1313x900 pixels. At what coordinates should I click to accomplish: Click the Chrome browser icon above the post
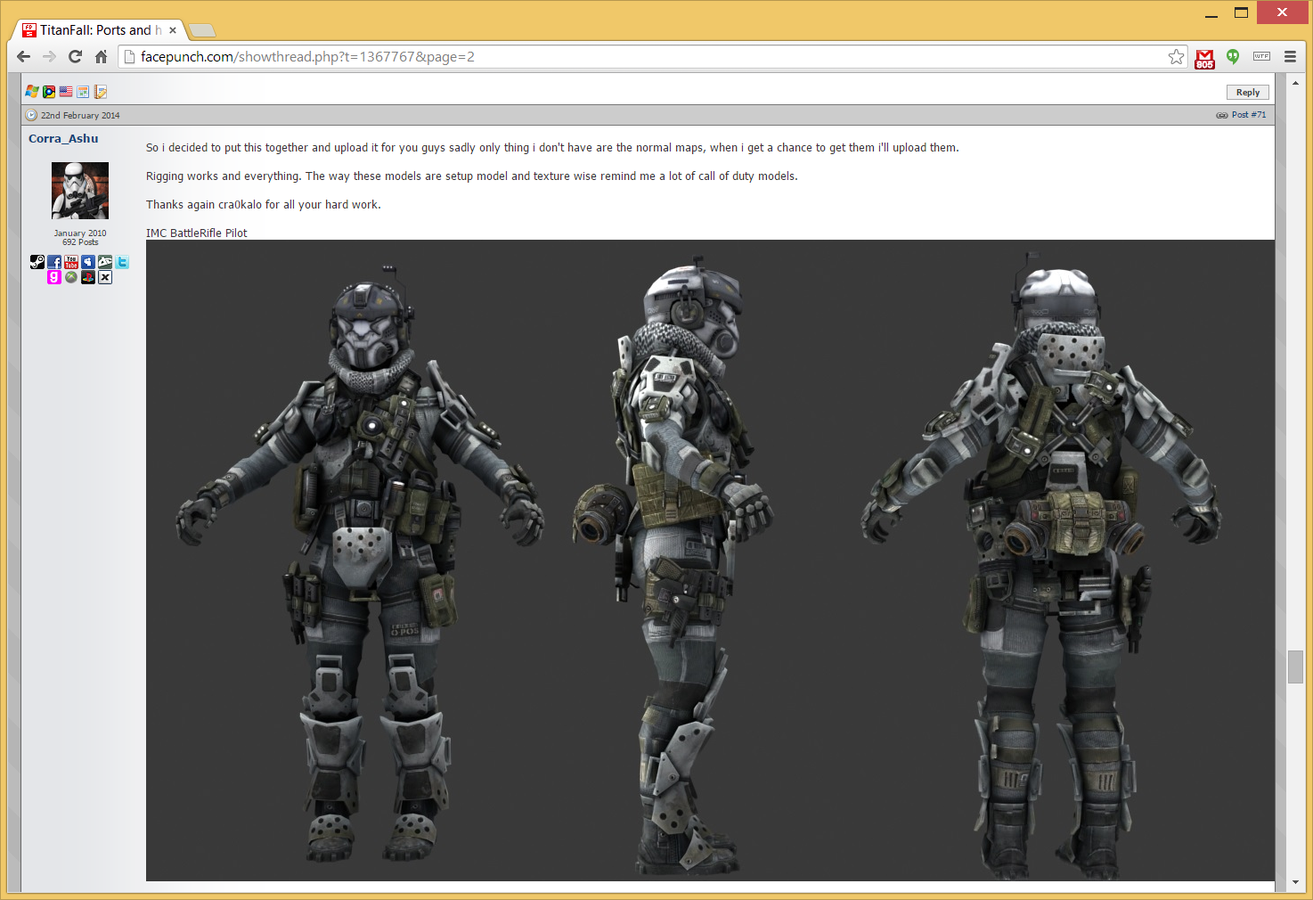pos(49,92)
